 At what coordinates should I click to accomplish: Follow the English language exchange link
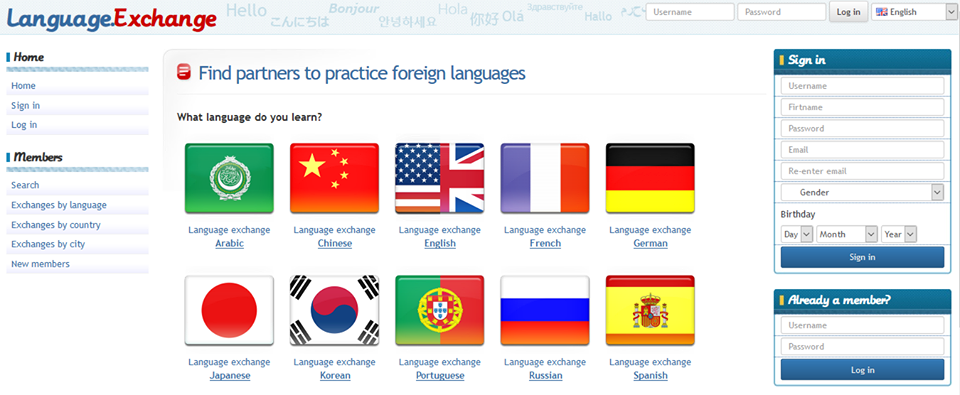(x=440, y=243)
